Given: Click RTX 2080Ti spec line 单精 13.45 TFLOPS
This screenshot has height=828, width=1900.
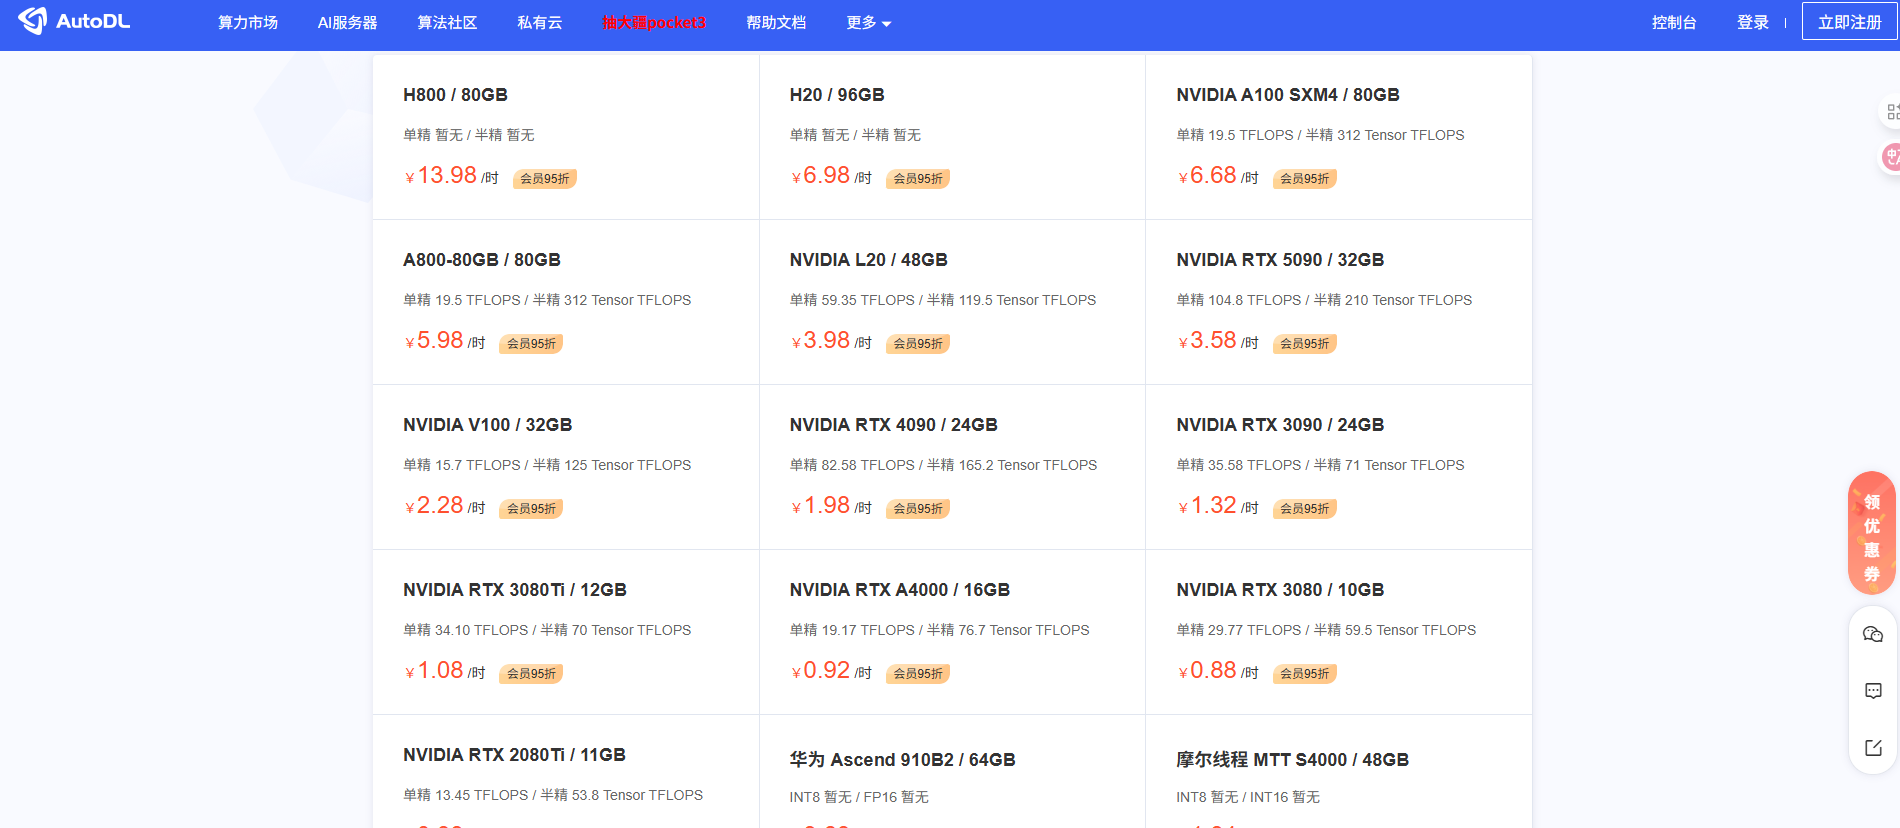Looking at the screenshot, I should pyautogui.click(x=553, y=795).
